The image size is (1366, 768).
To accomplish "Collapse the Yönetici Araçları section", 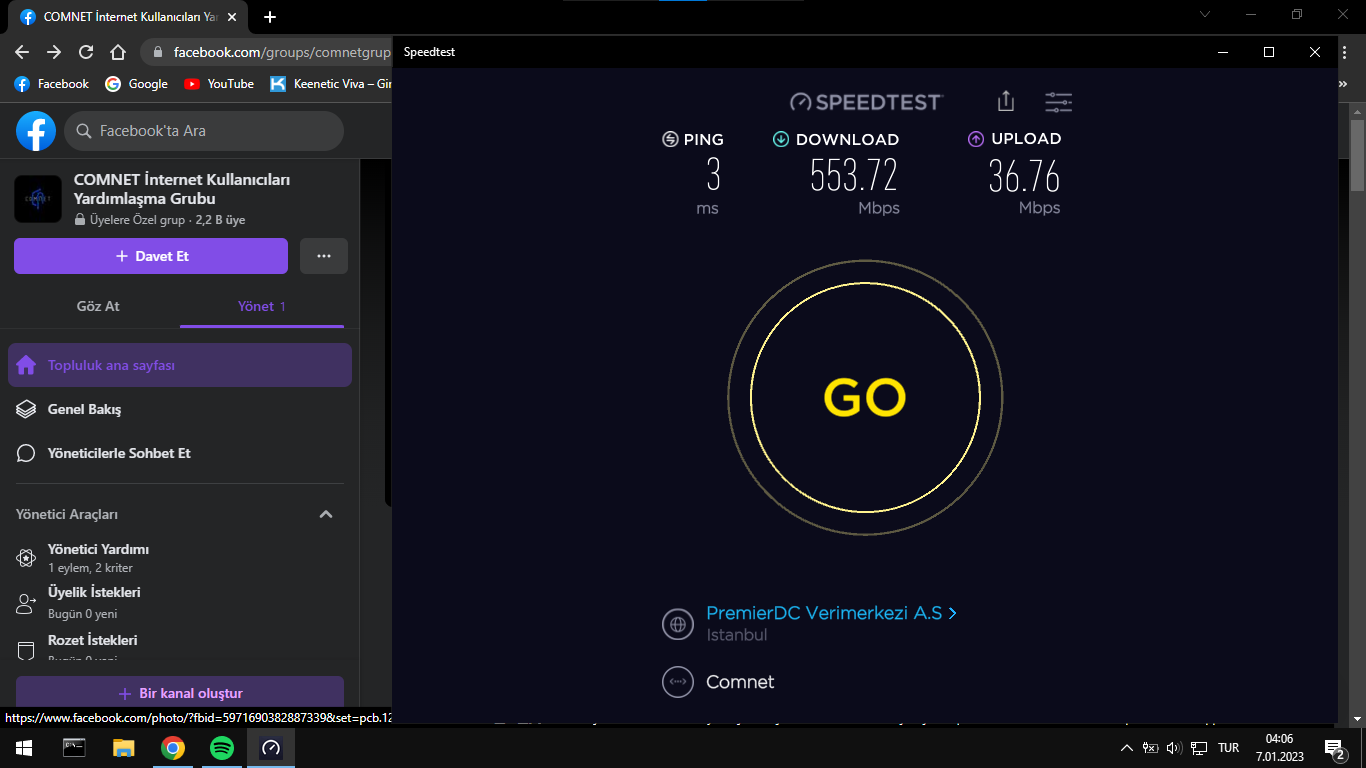I will click(325, 514).
